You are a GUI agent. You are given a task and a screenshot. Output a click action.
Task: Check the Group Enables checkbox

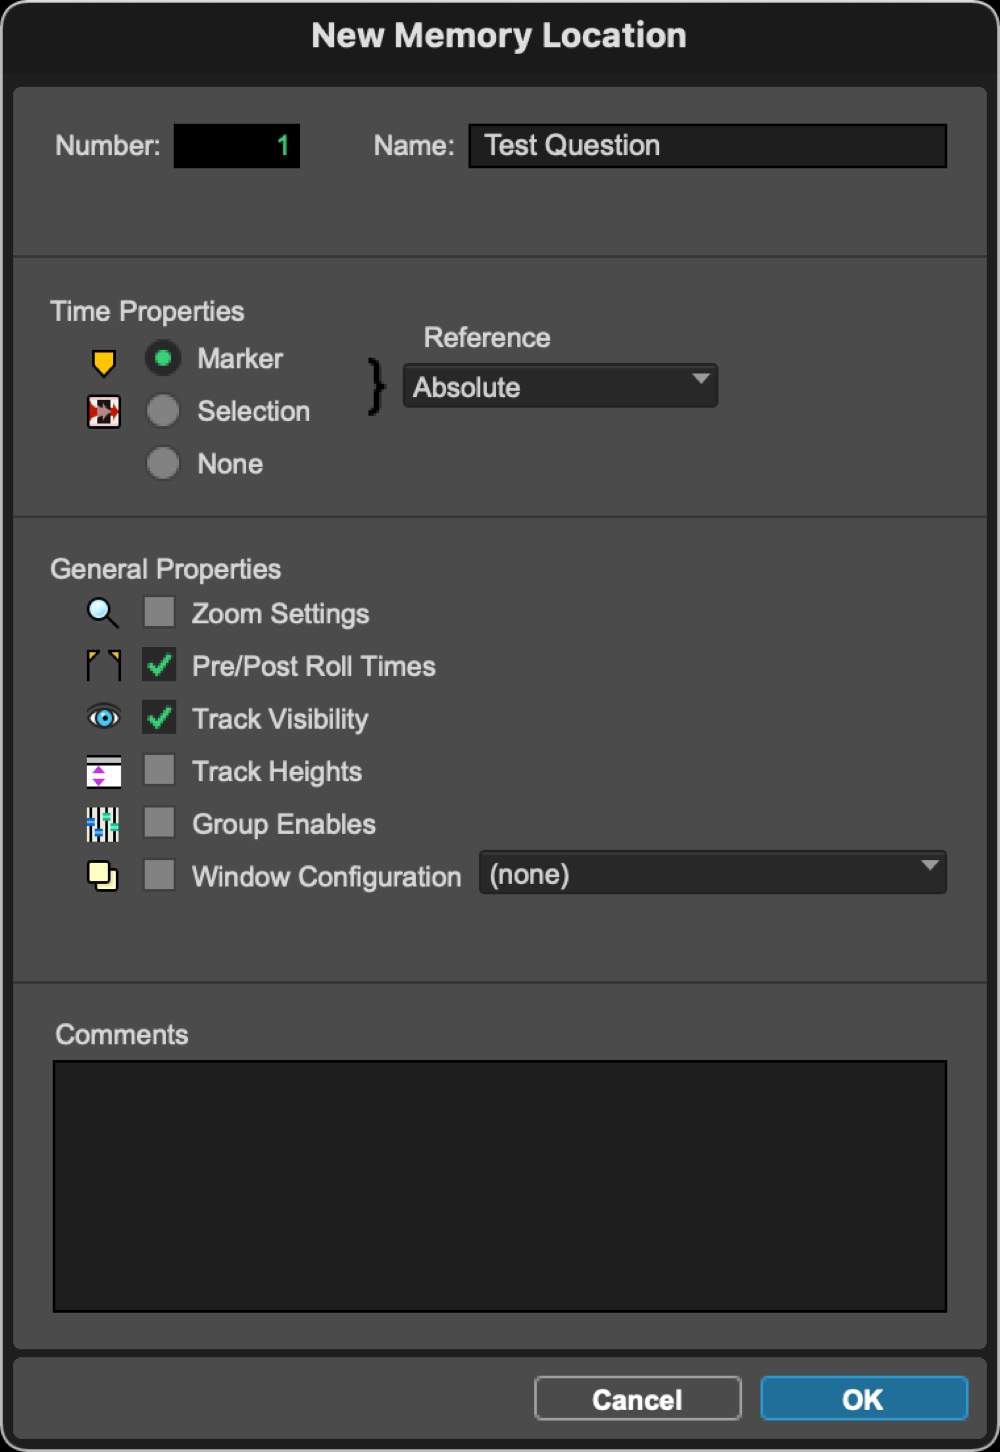point(159,823)
